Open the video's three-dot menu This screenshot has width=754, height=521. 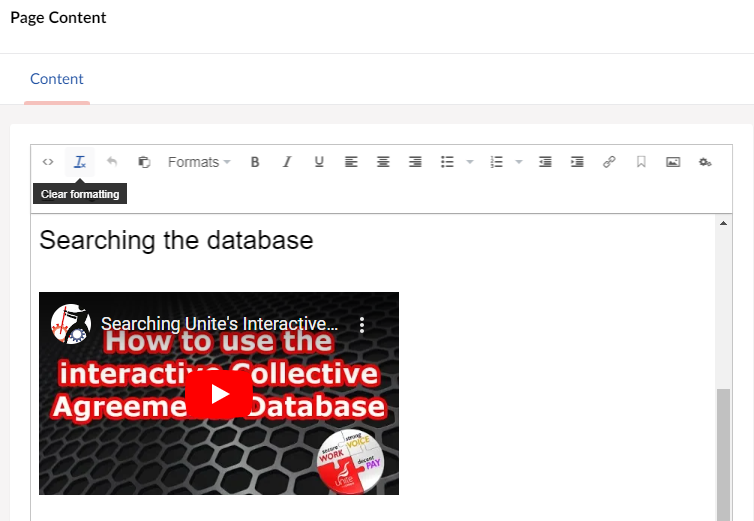point(362,325)
